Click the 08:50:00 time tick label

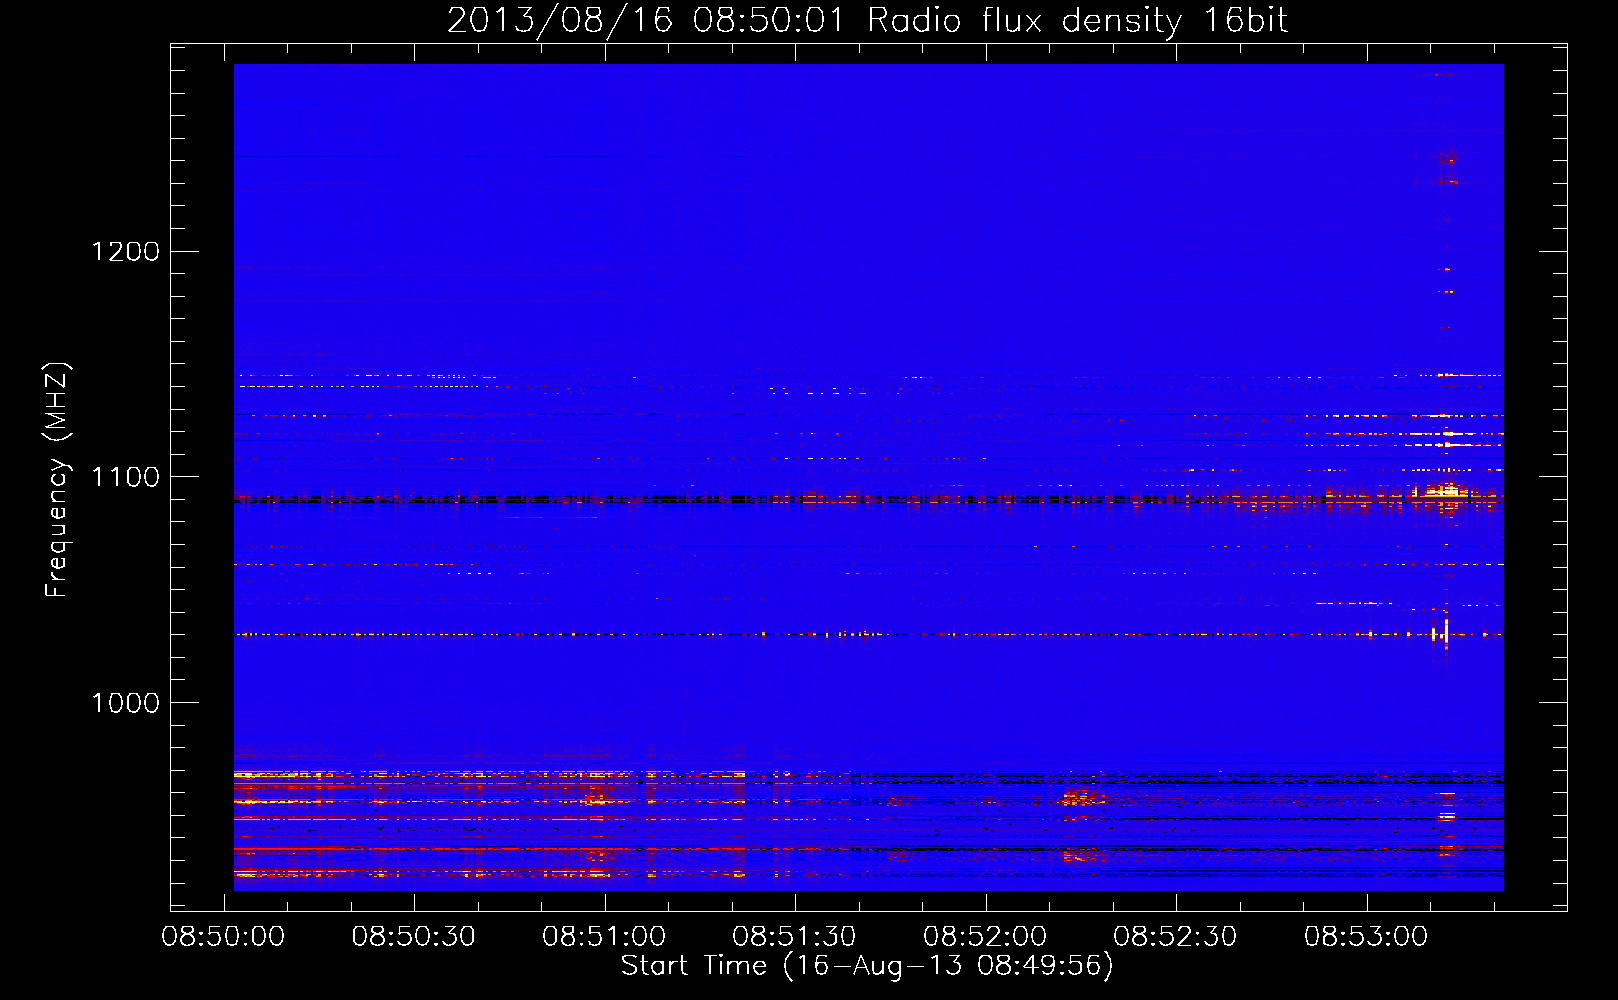tap(223, 937)
